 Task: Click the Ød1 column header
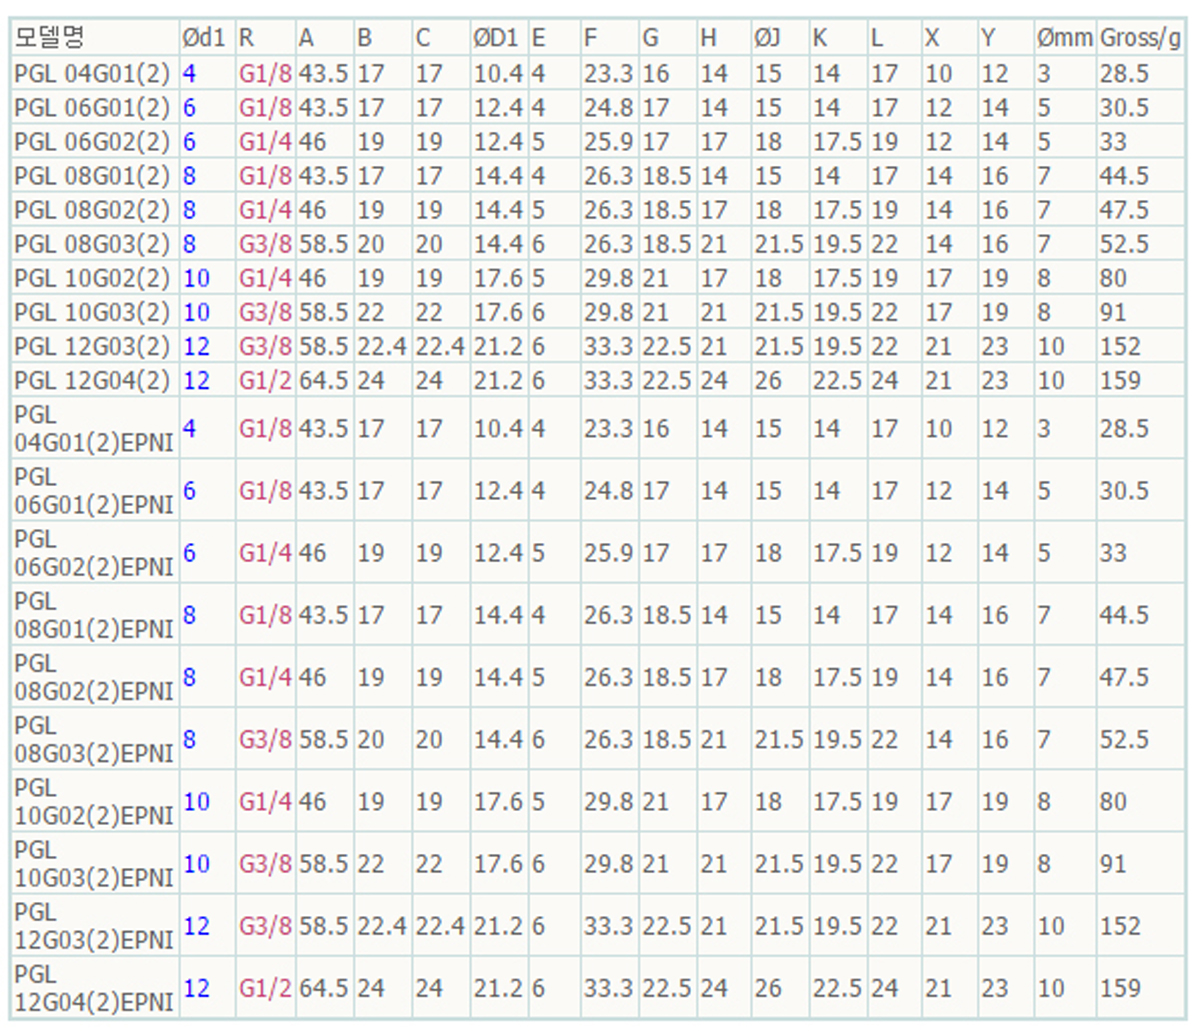(203, 38)
